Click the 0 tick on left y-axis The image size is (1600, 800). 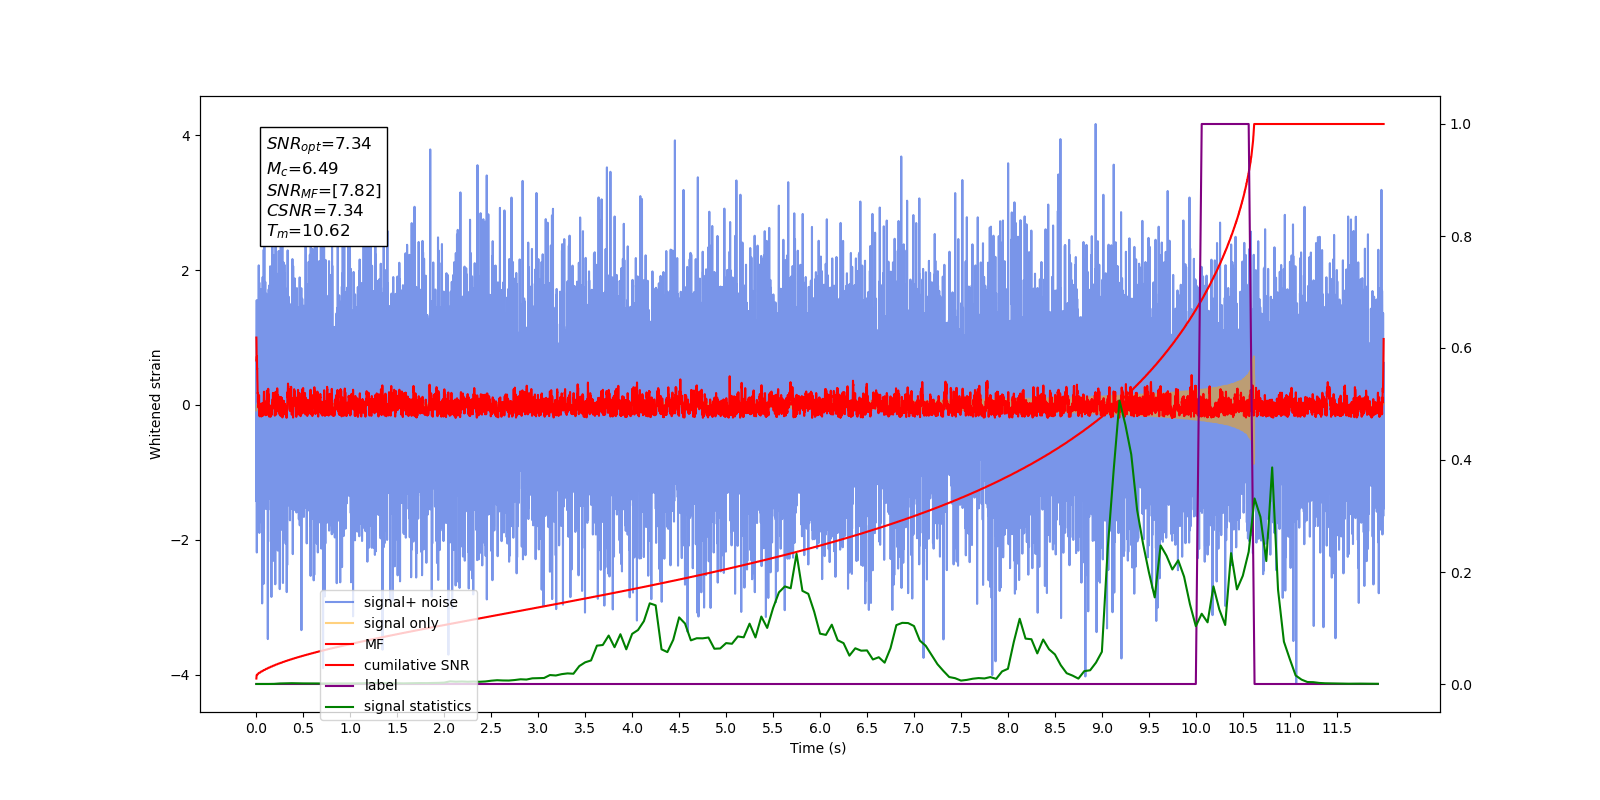click(x=186, y=405)
